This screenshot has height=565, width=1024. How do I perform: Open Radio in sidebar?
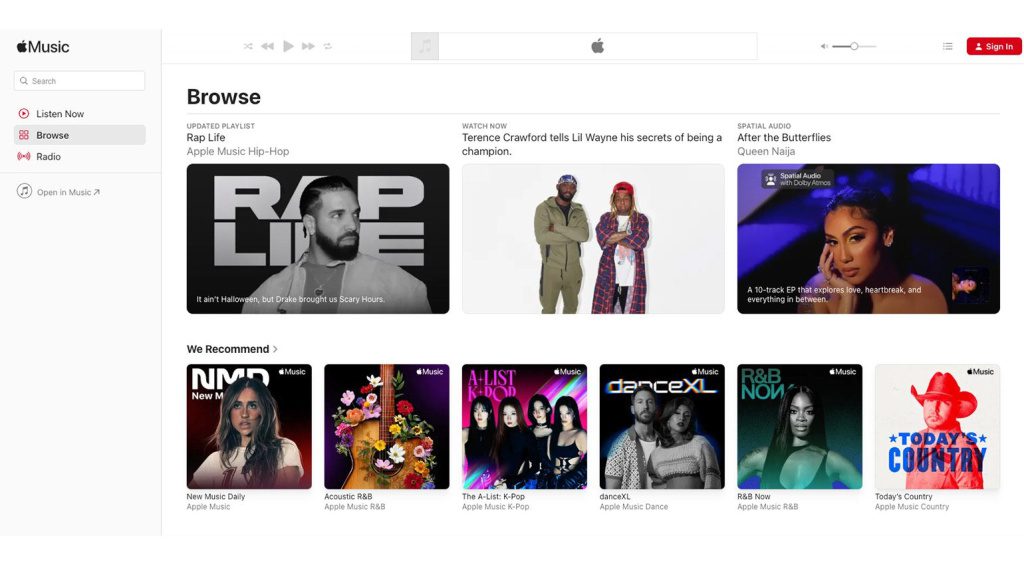(79, 157)
